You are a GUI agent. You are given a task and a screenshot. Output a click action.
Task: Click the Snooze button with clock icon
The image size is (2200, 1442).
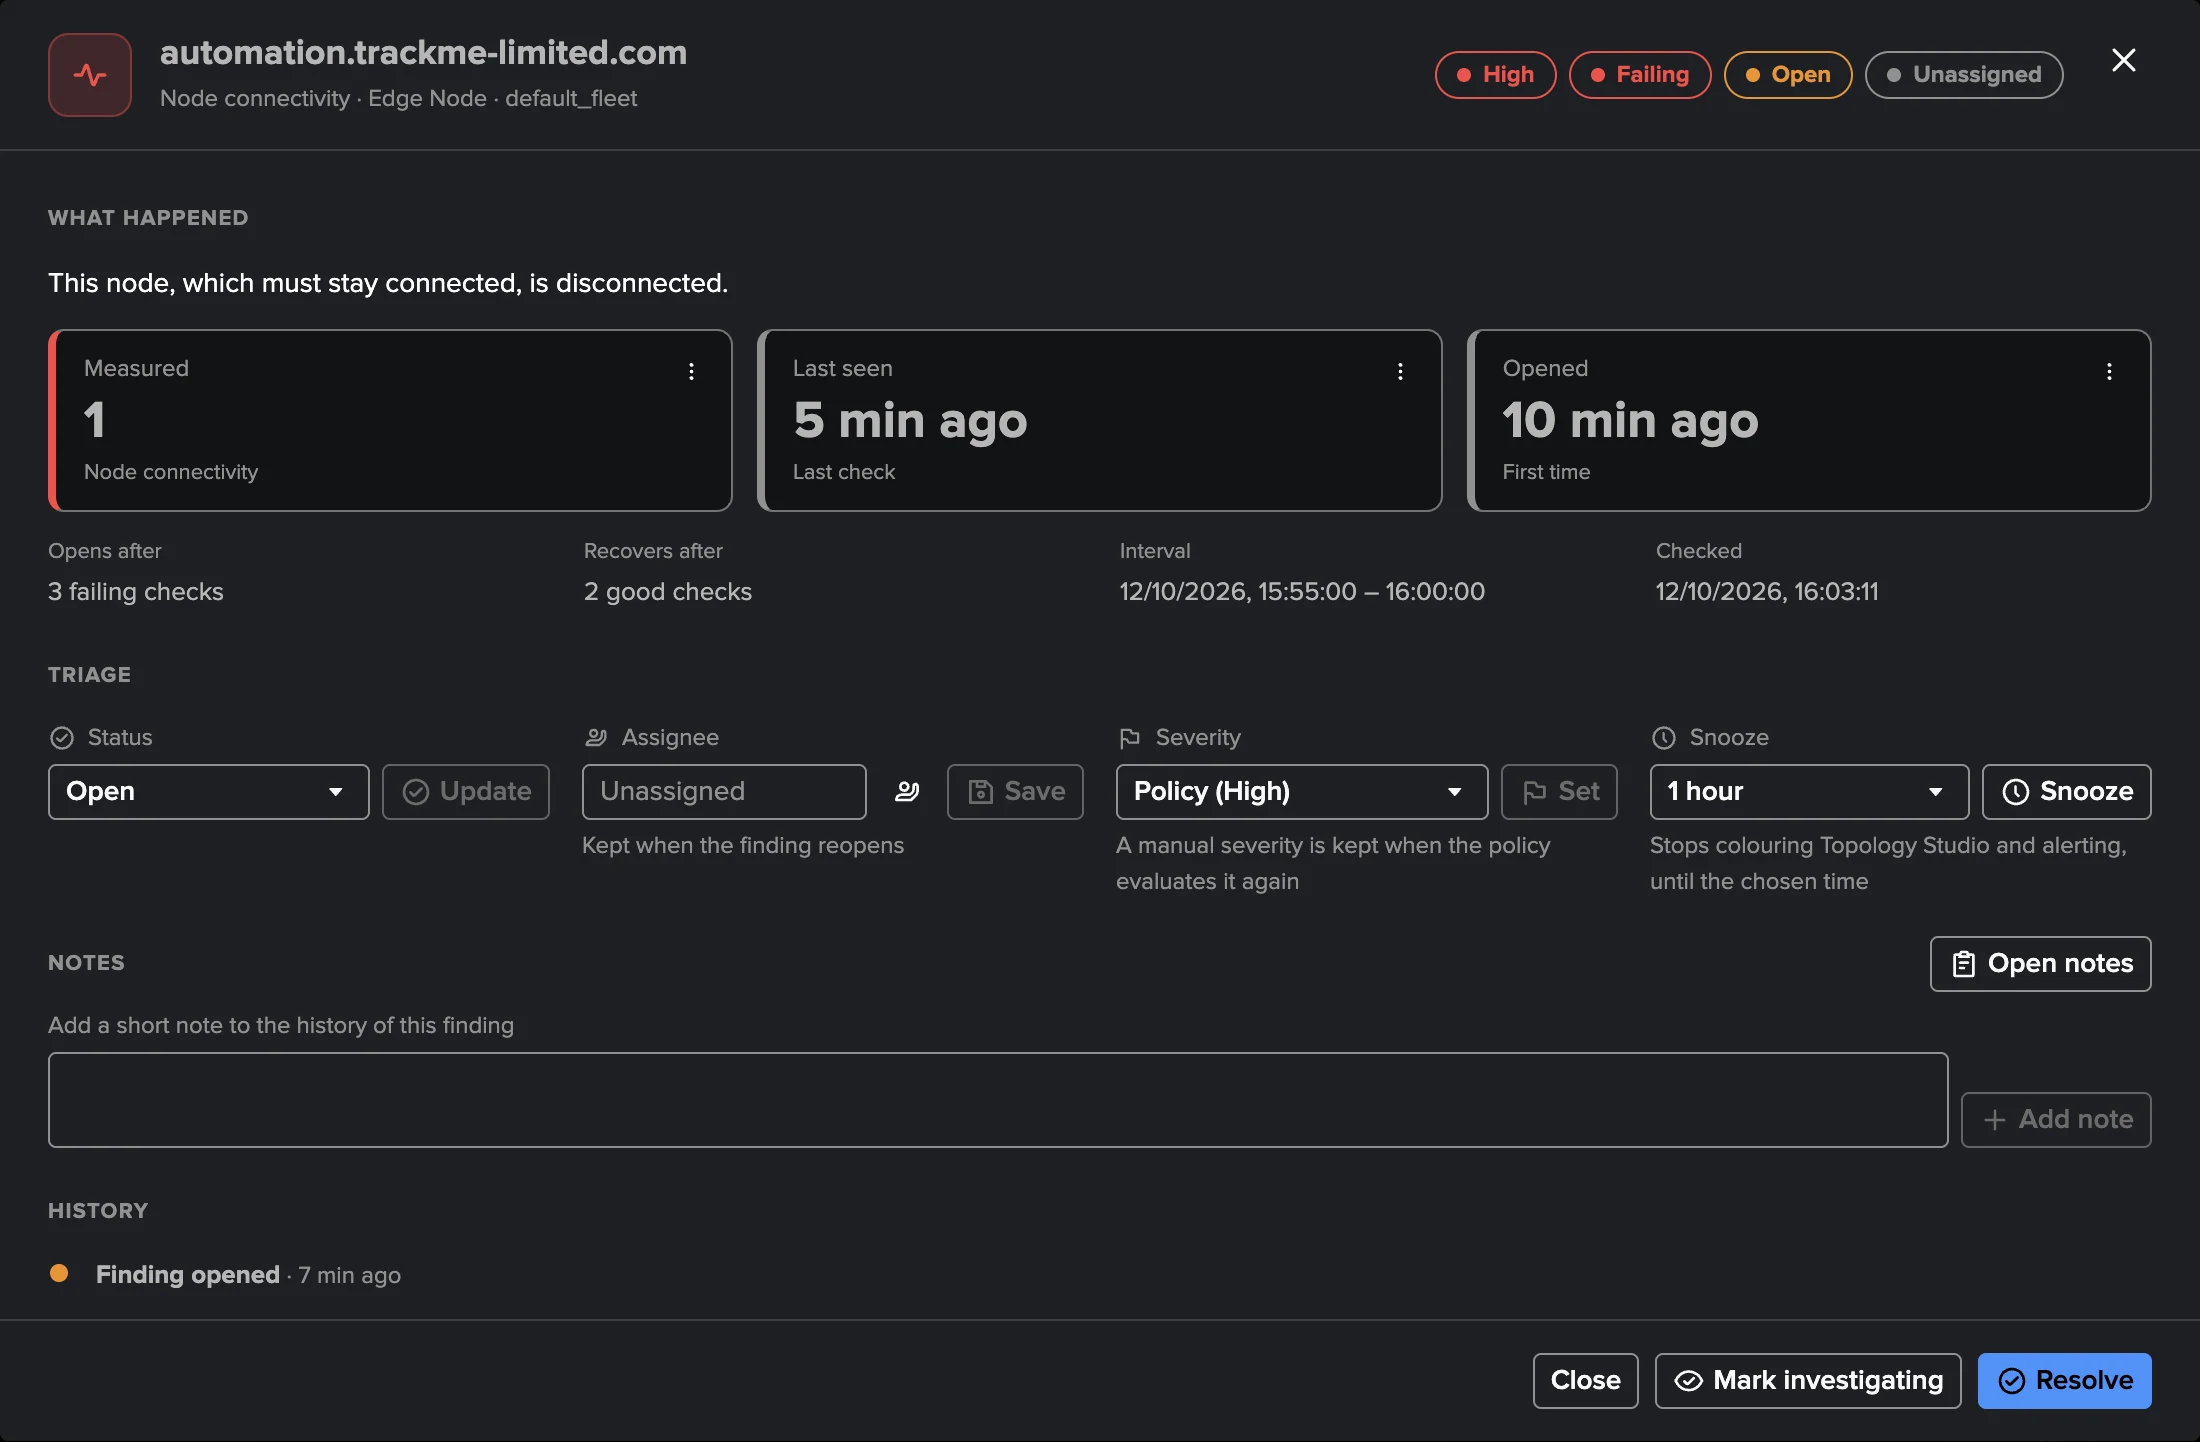pyautogui.click(x=2066, y=792)
